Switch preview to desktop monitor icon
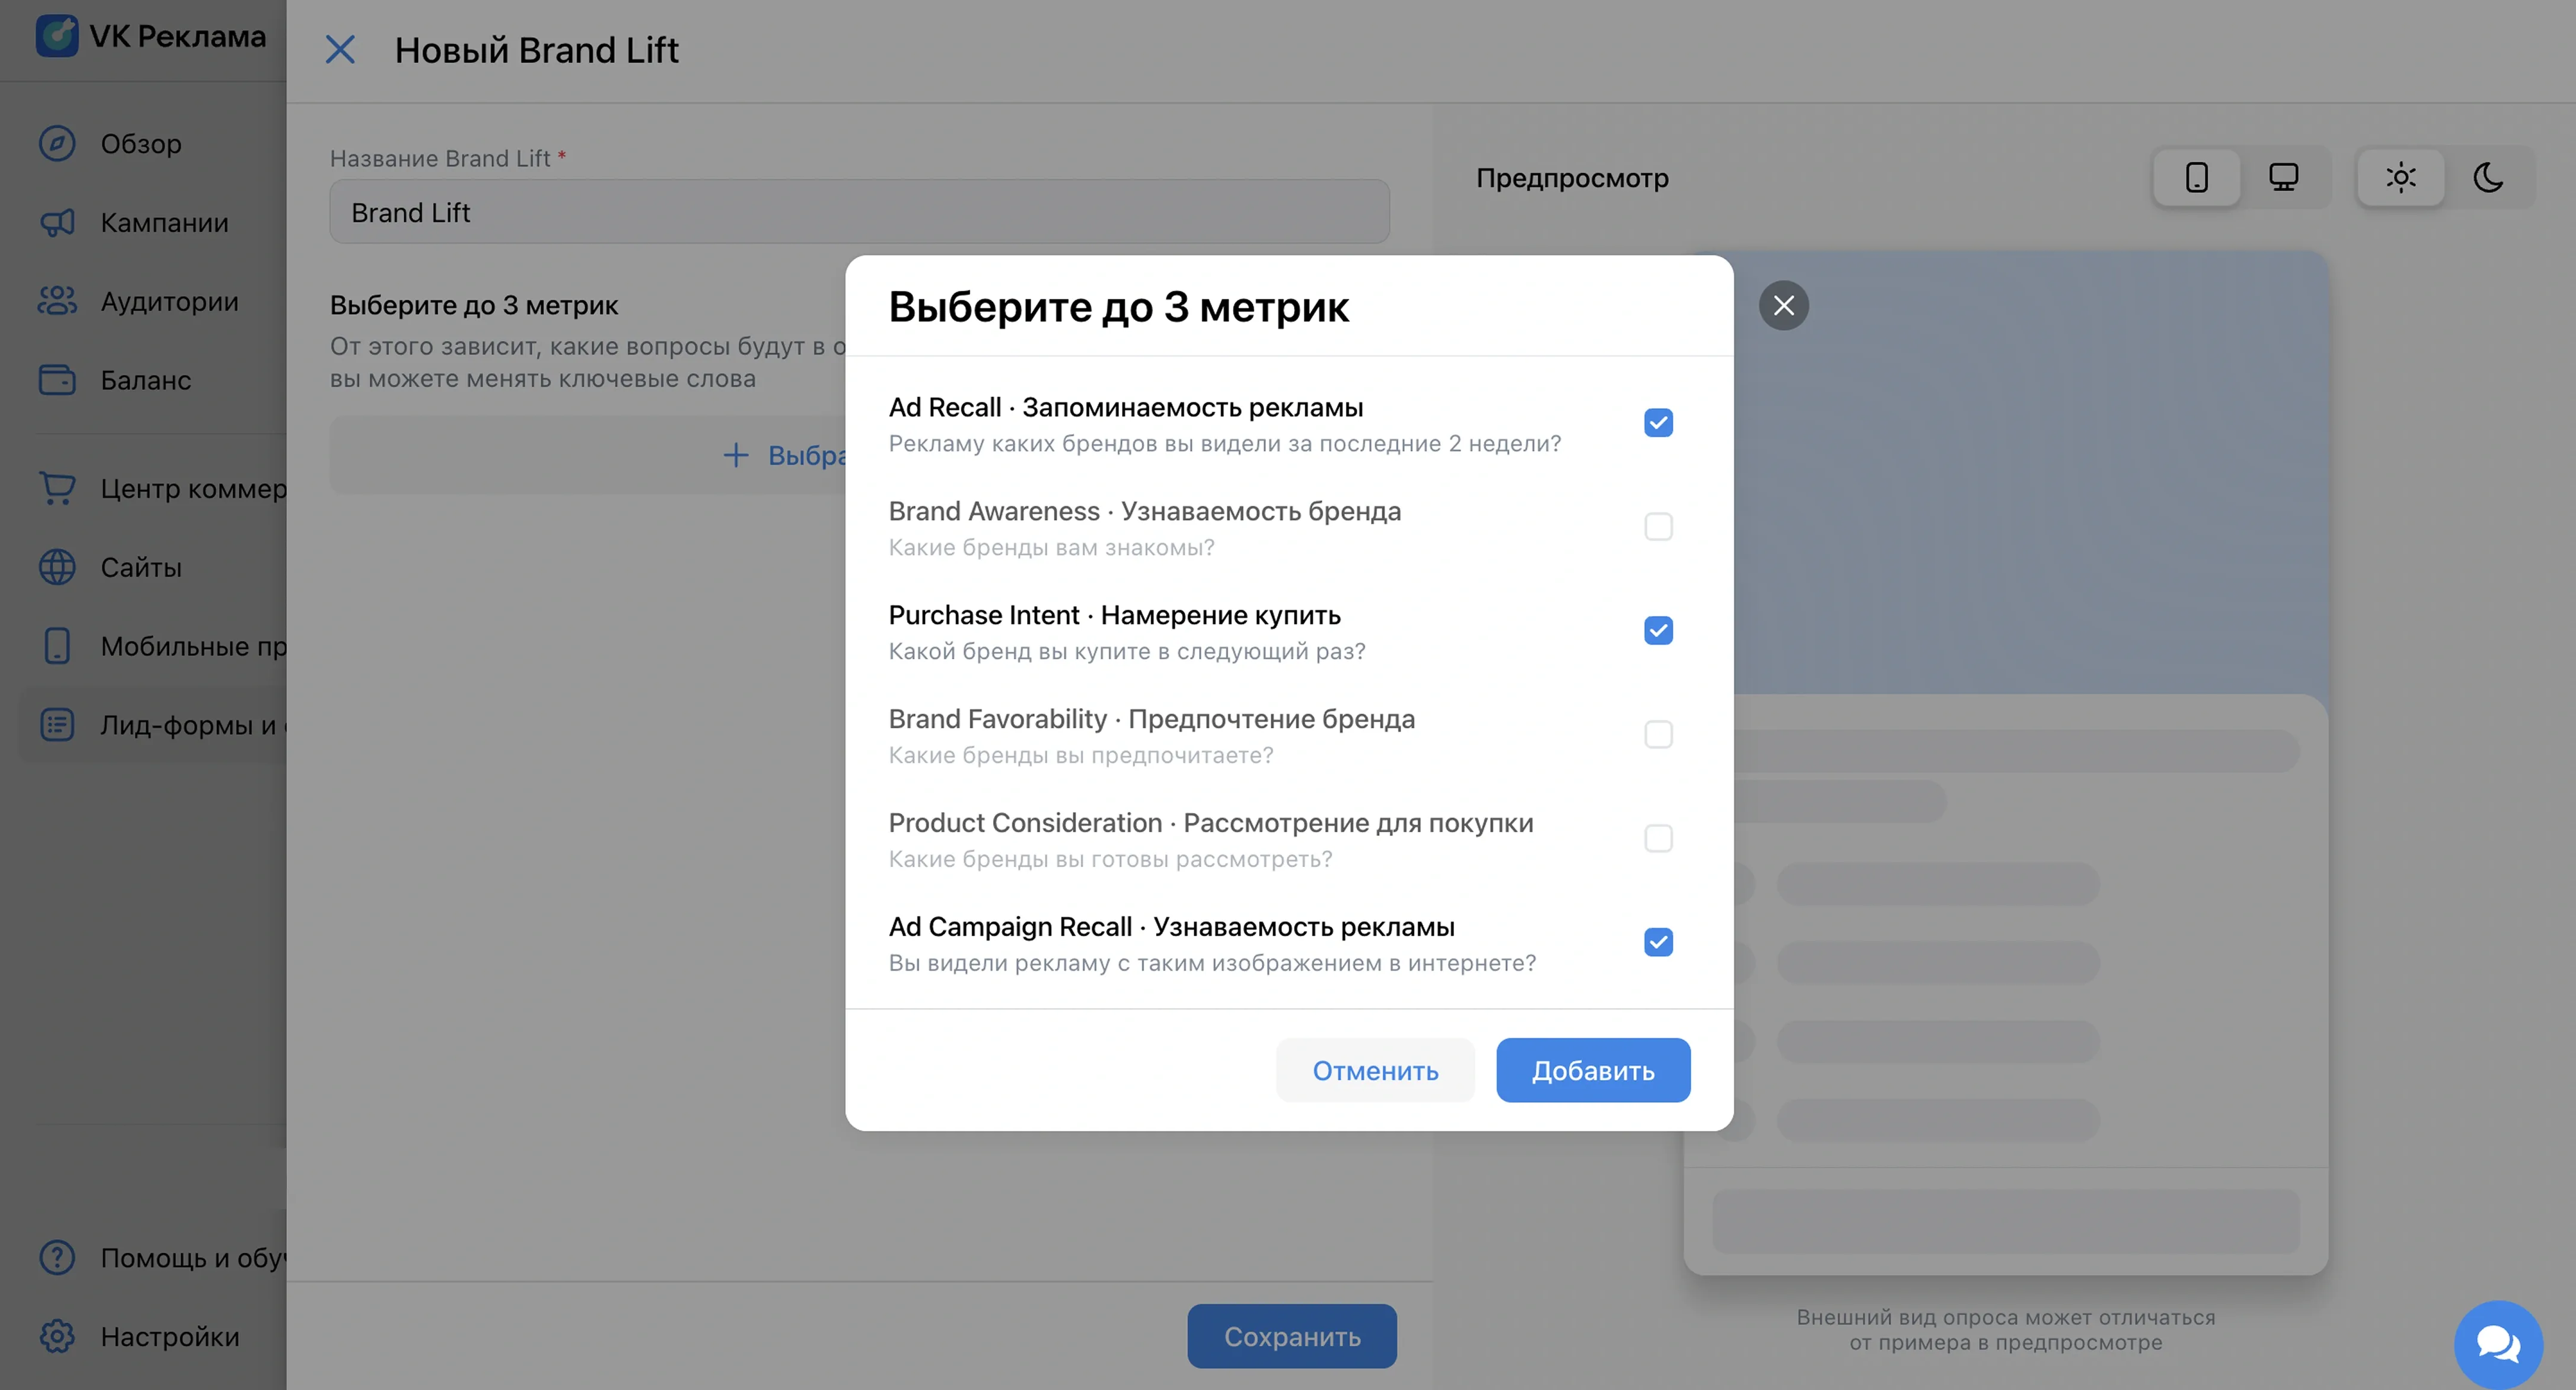The image size is (2576, 1390). coord(2283,178)
